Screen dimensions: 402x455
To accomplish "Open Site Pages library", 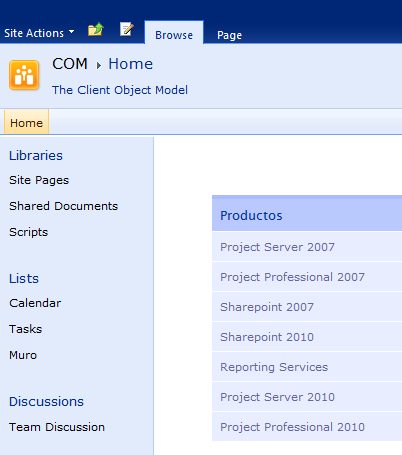I will [x=39, y=180].
